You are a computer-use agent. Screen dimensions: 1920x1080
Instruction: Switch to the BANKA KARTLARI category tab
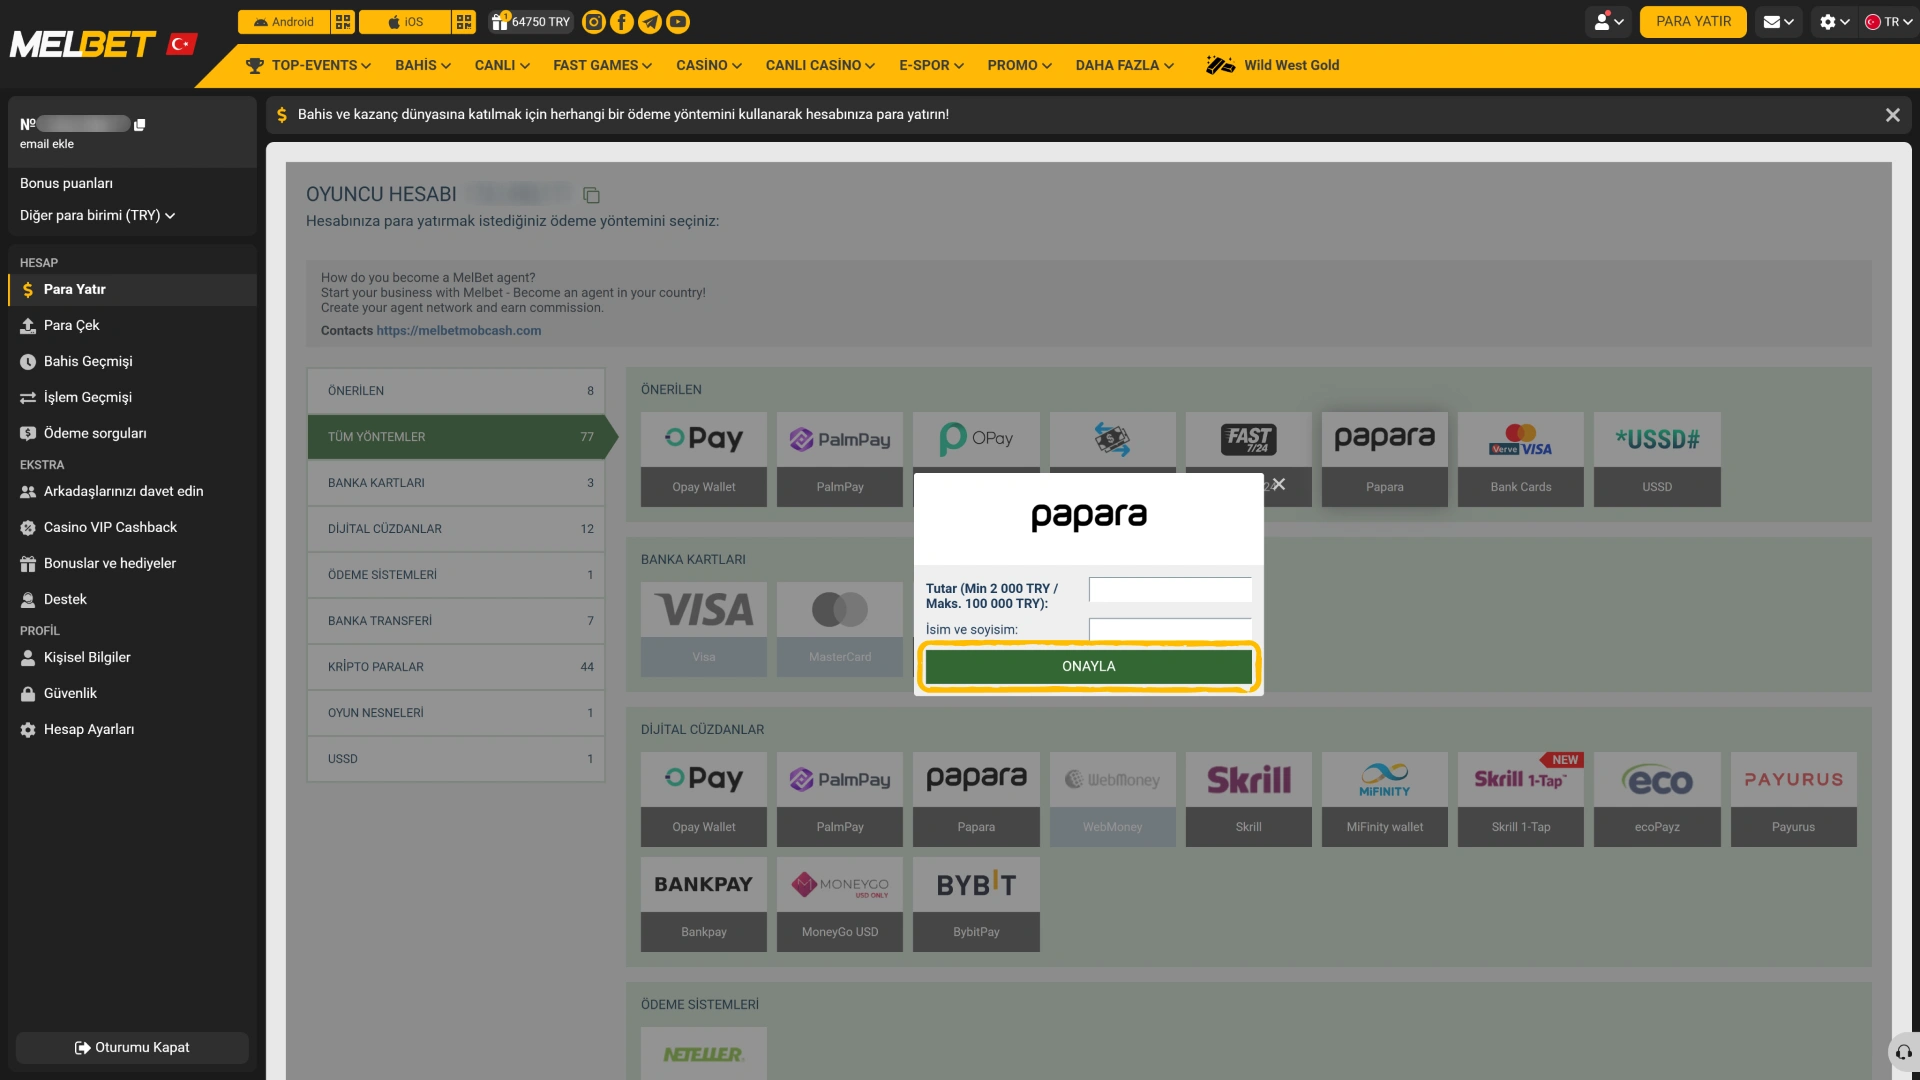point(456,483)
